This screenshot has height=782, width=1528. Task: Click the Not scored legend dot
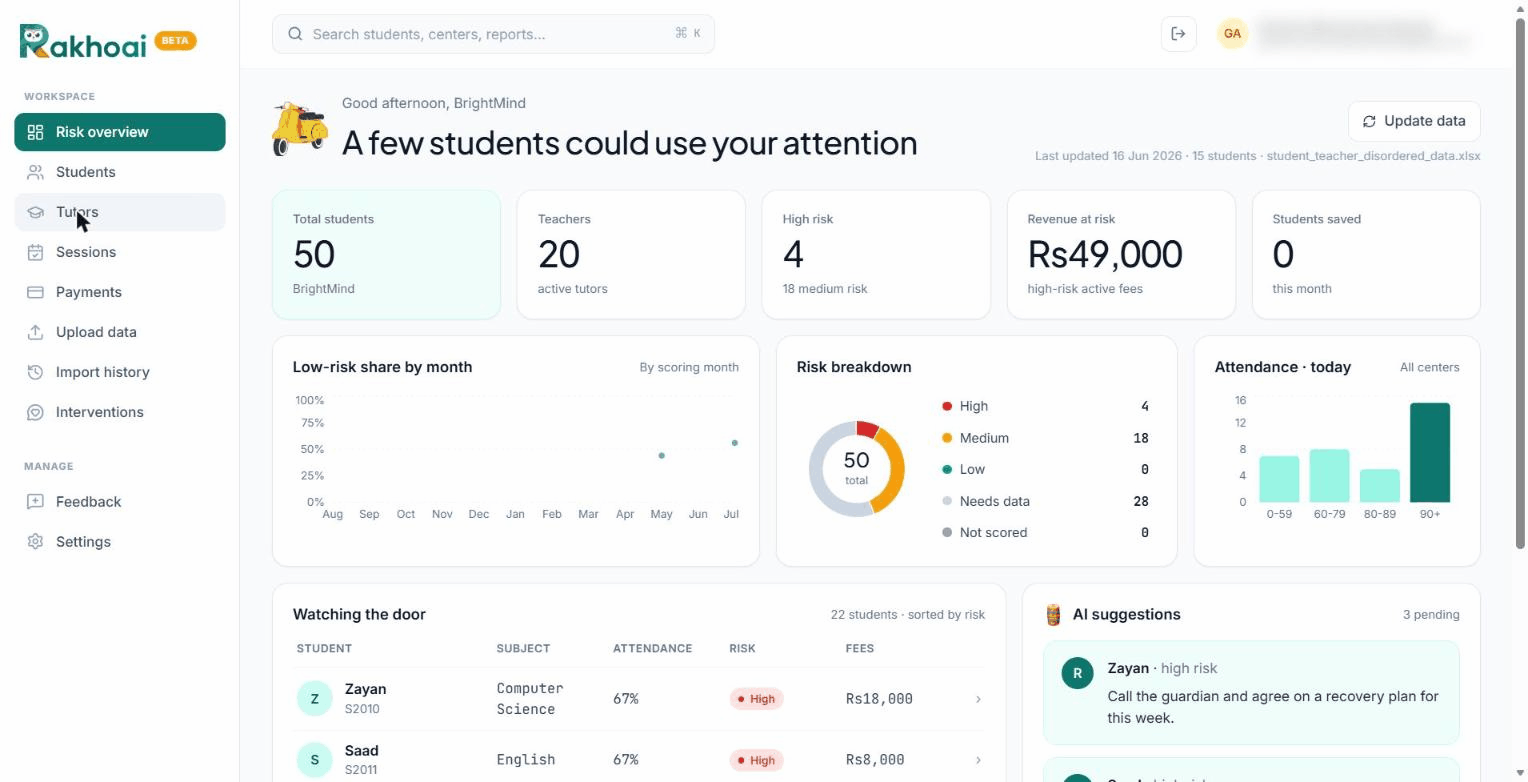947,532
